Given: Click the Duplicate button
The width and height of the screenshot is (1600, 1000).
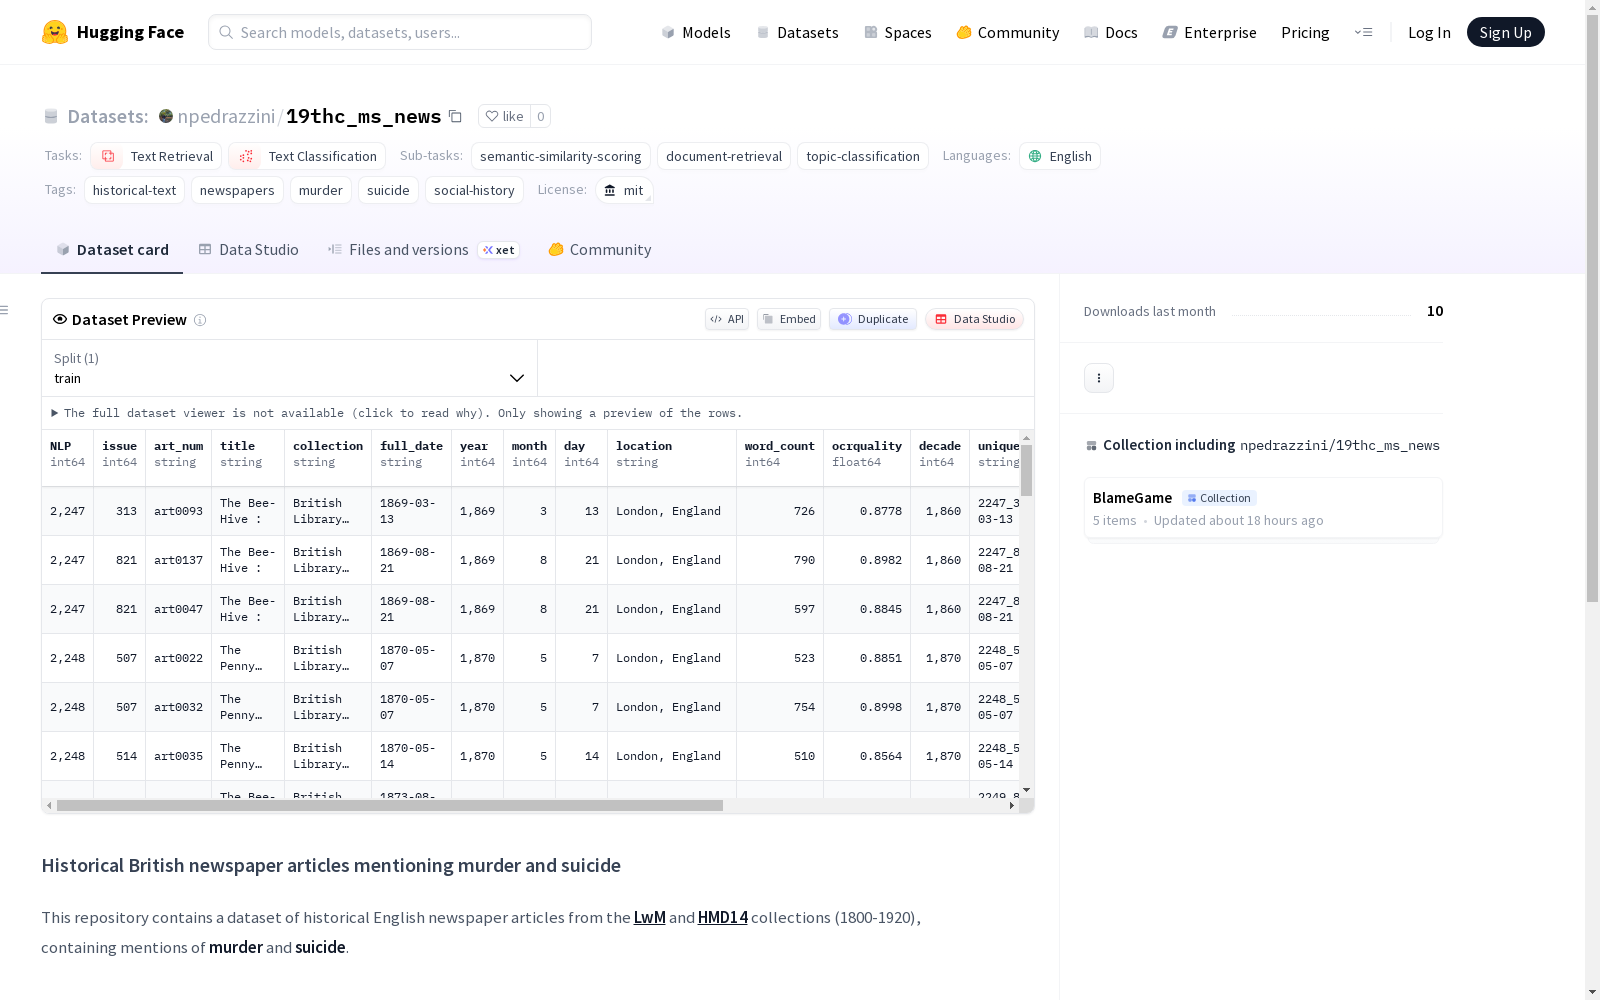Looking at the screenshot, I should 873,319.
